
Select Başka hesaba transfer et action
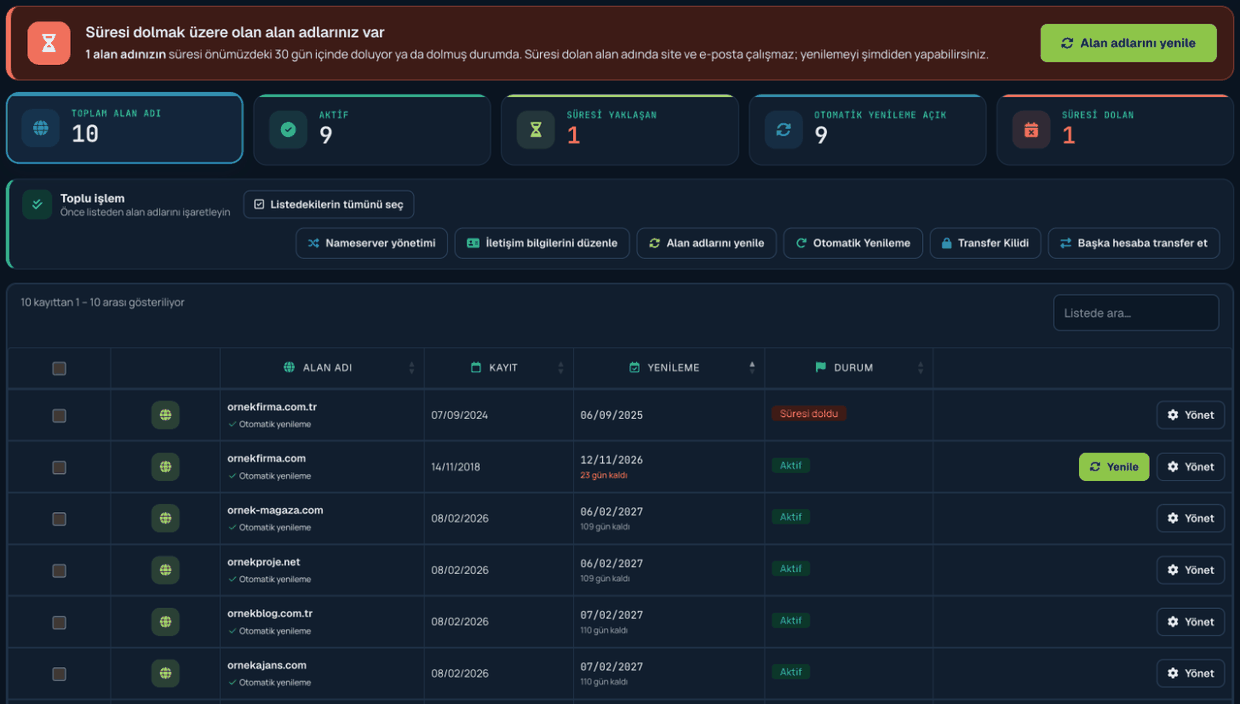(x=1134, y=243)
